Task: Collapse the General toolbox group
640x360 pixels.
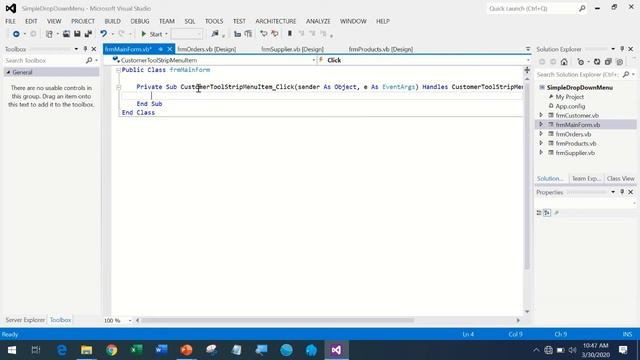Action: 8,72
